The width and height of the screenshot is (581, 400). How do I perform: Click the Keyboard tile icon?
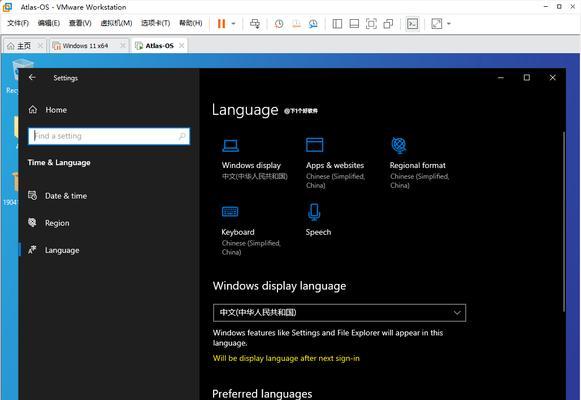click(x=230, y=211)
